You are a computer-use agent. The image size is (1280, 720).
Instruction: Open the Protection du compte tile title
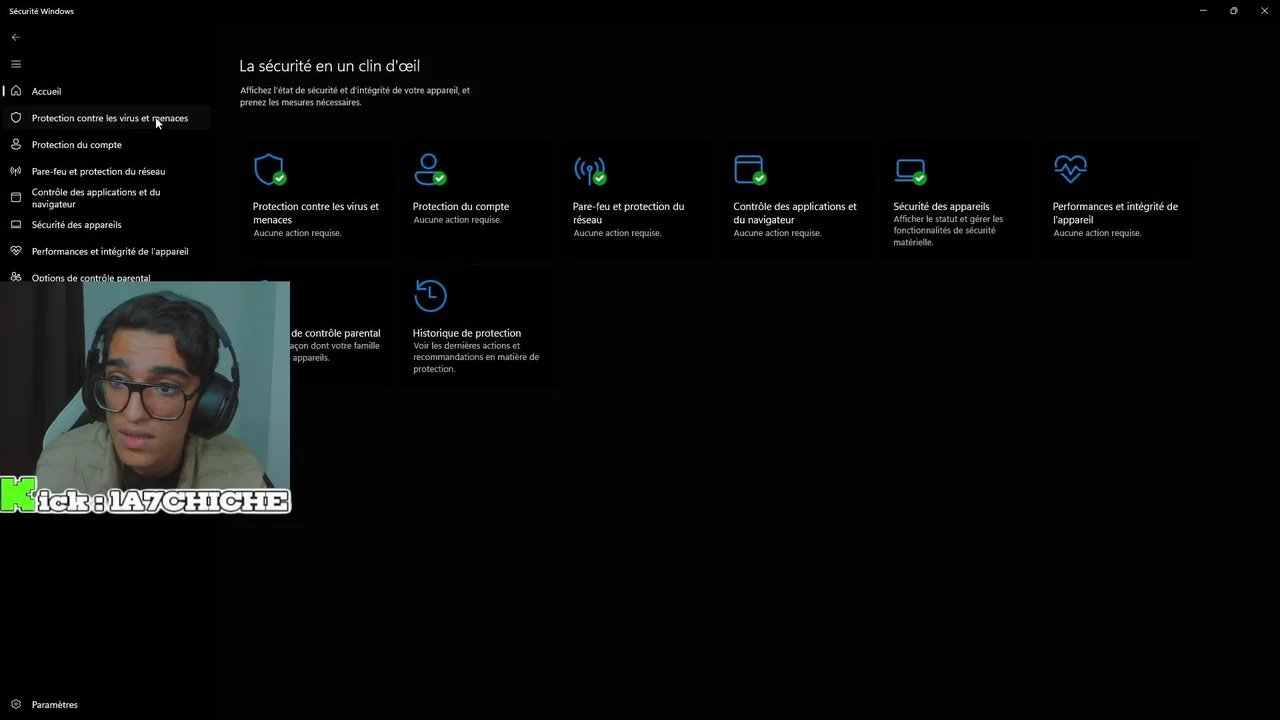point(461,206)
